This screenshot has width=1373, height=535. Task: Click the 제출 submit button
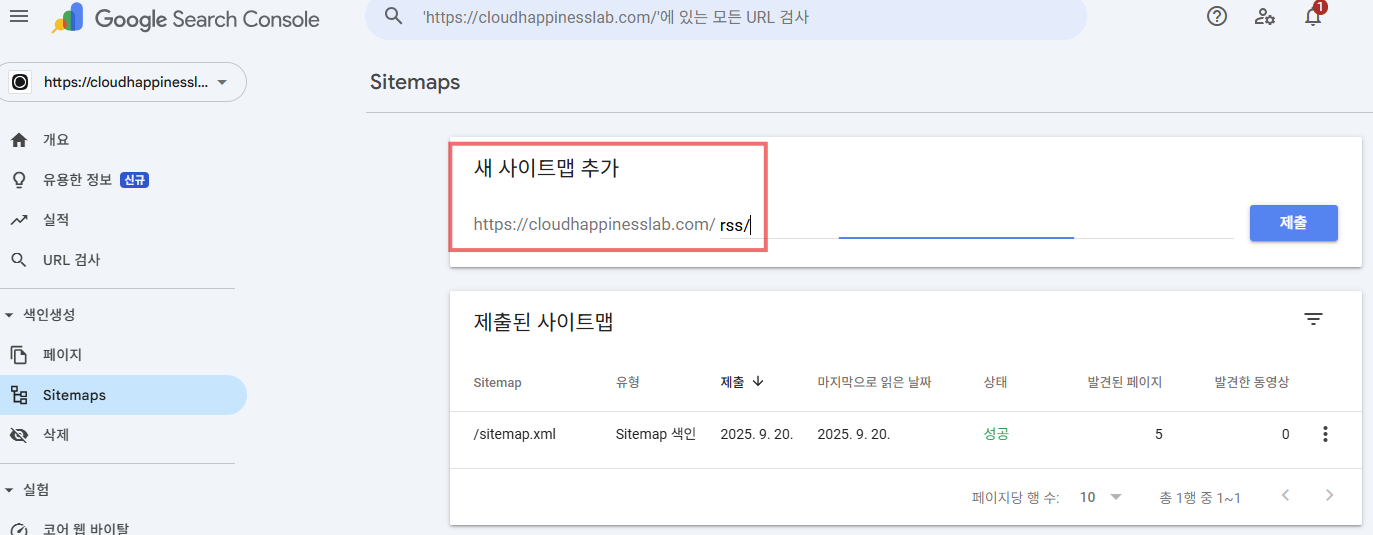pyautogui.click(x=1293, y=223)
